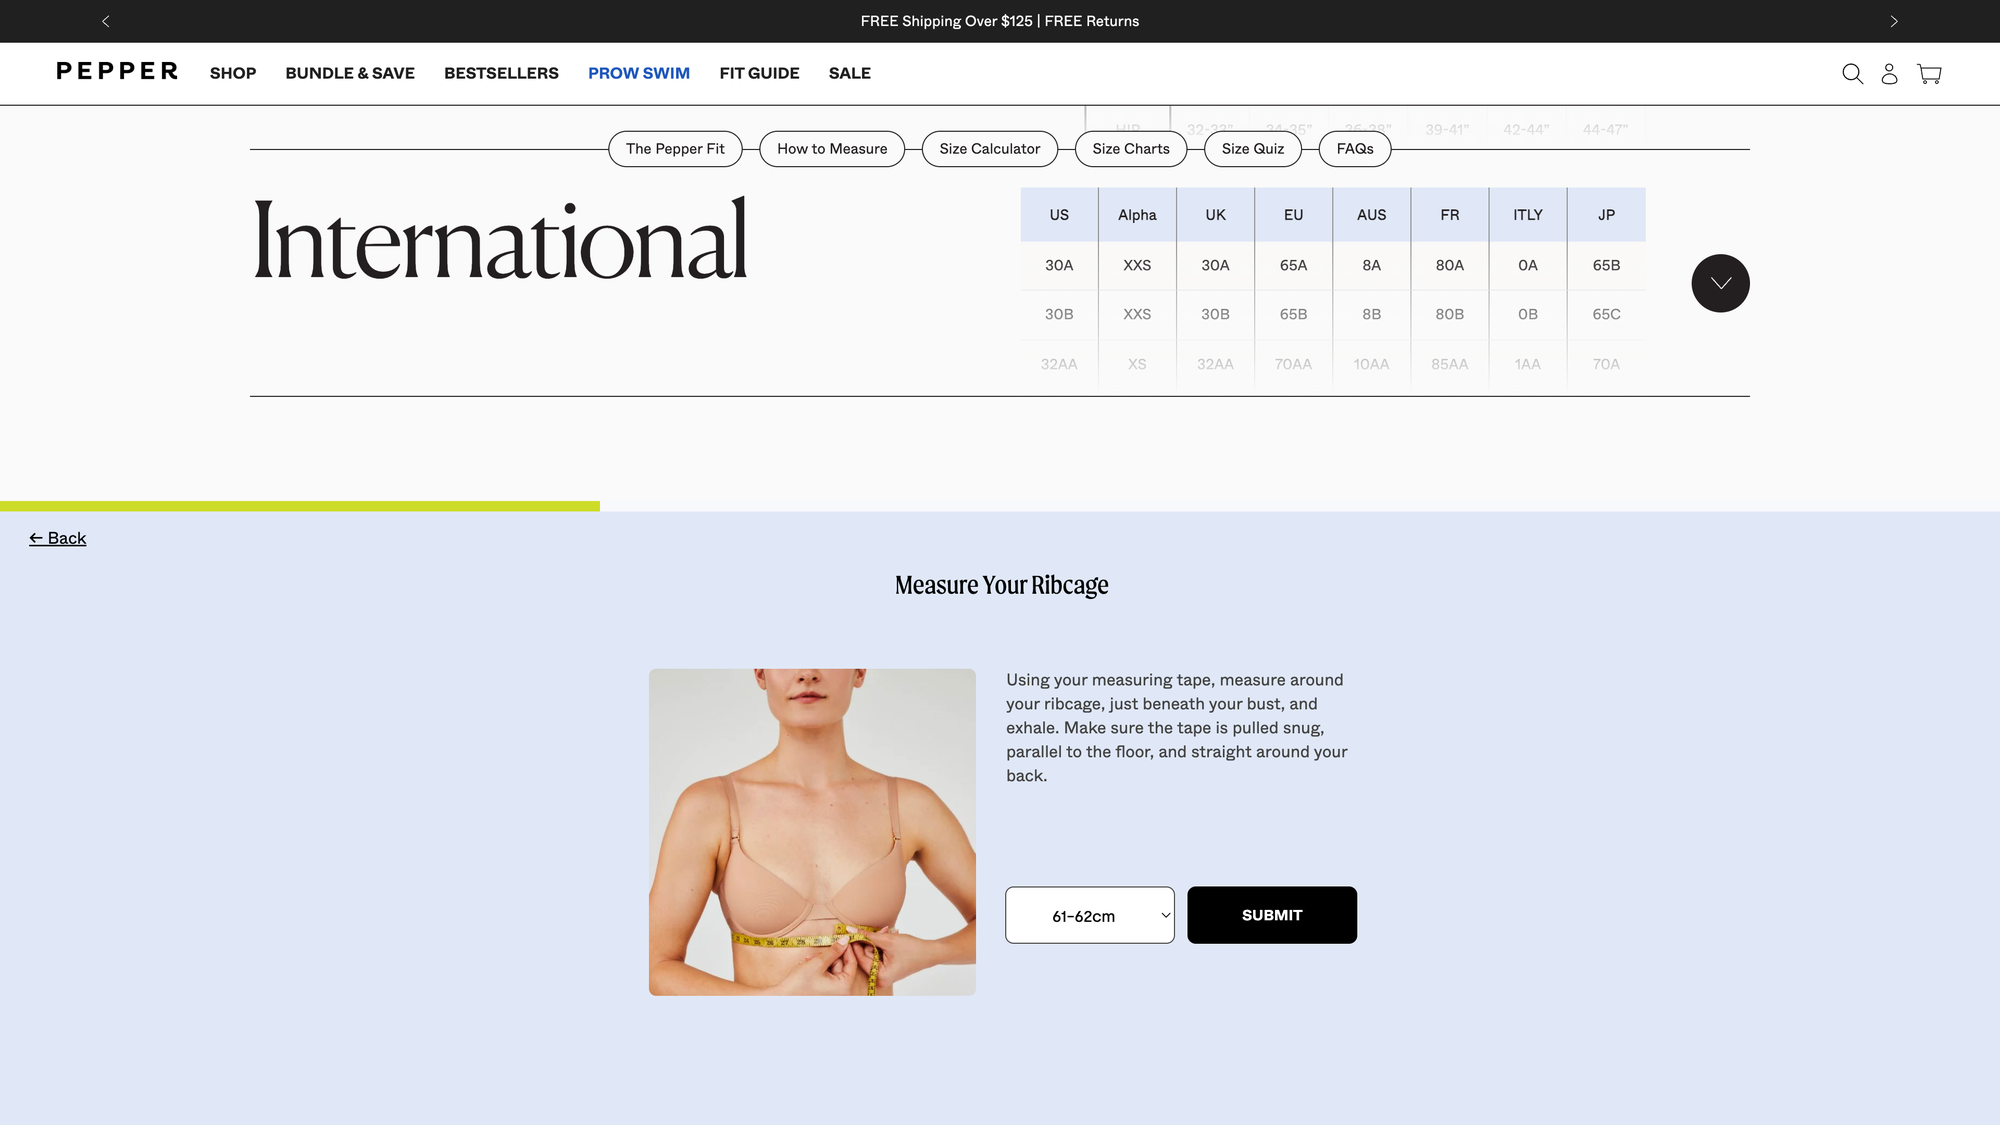Click the yellow quiz progress bar

(x=300, y=506)
